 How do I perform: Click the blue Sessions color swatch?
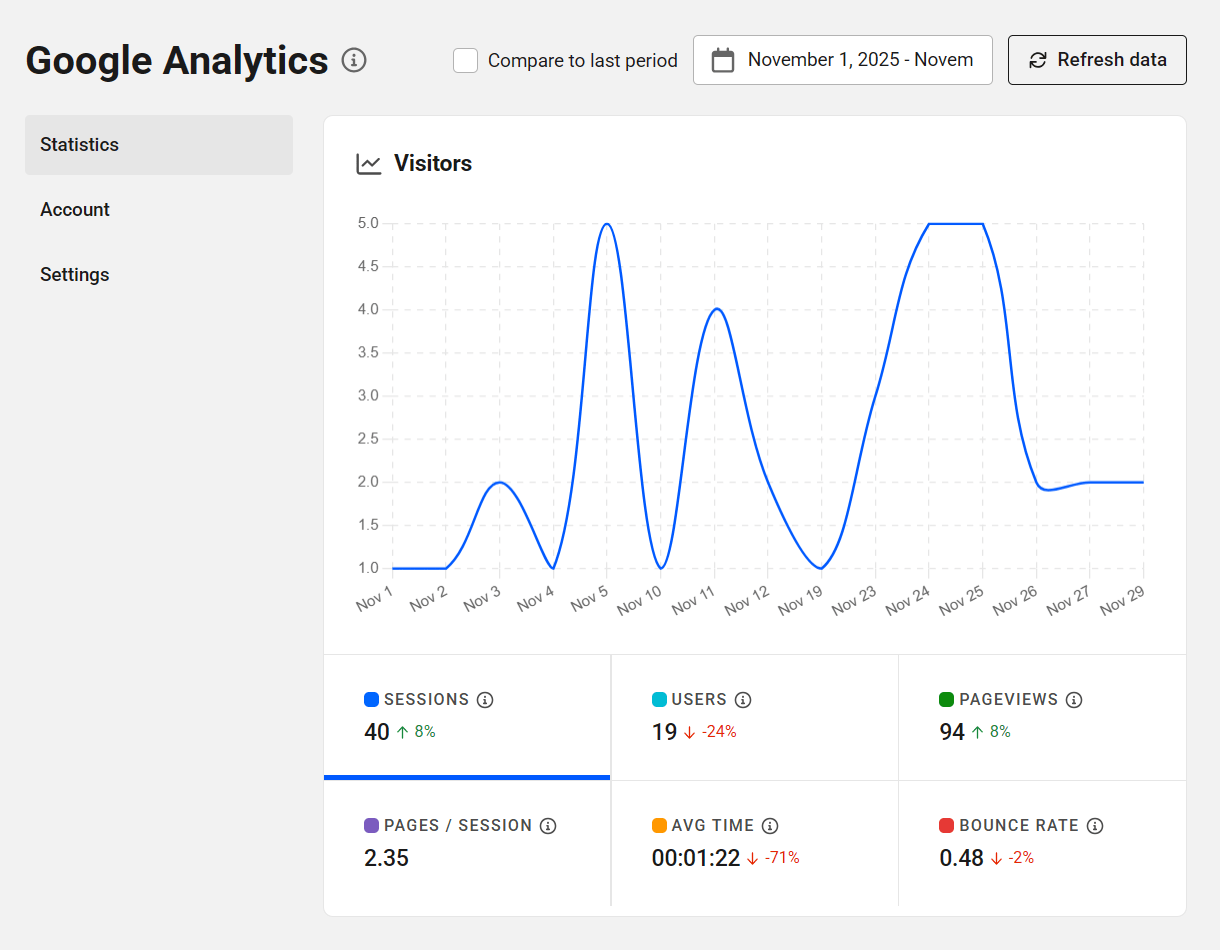(x=372, y=700)
